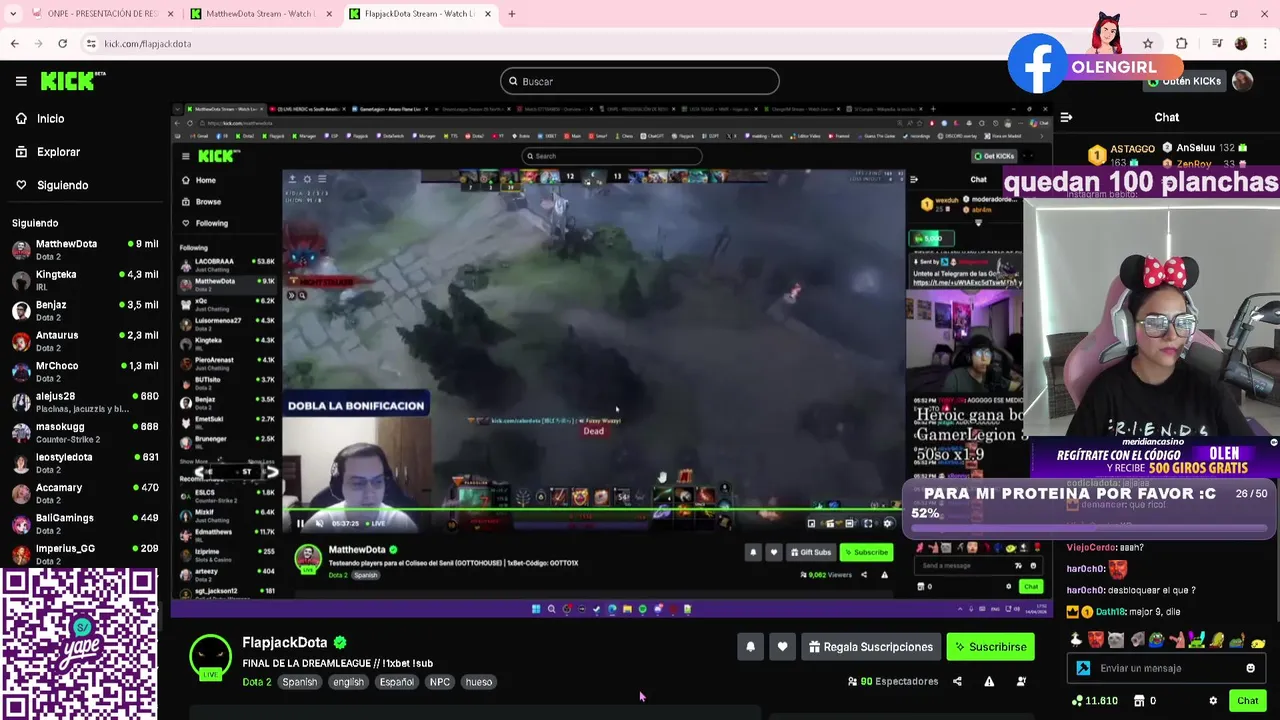Select the NPC tag
1280x720 pixels.
pyautogui.click(x=439, y=682)
